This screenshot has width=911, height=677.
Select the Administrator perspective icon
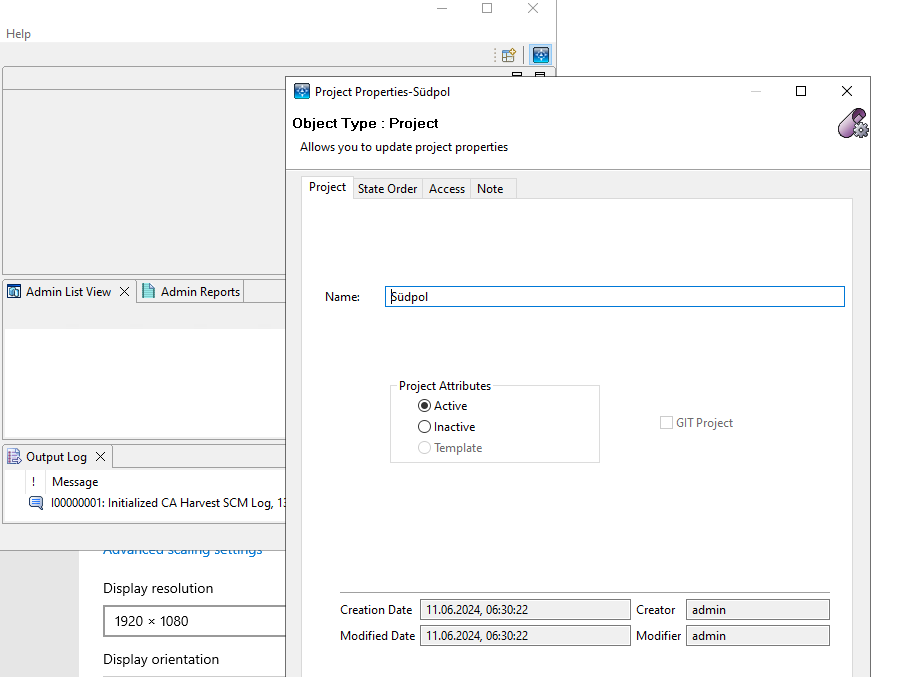click(x=540, y=55)
